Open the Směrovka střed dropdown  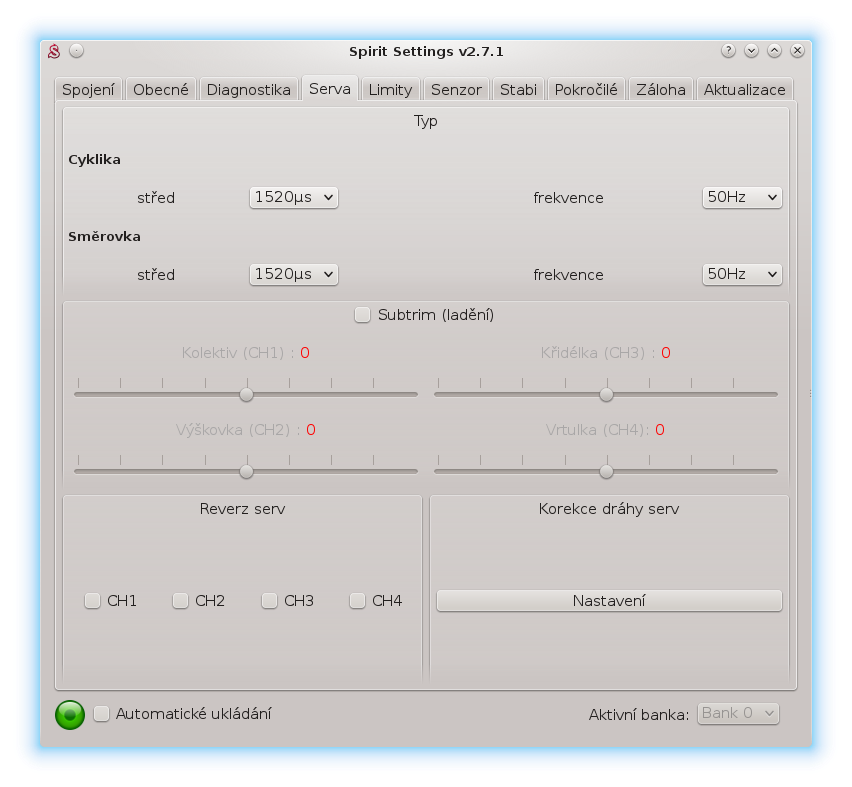tap(293, 274)
